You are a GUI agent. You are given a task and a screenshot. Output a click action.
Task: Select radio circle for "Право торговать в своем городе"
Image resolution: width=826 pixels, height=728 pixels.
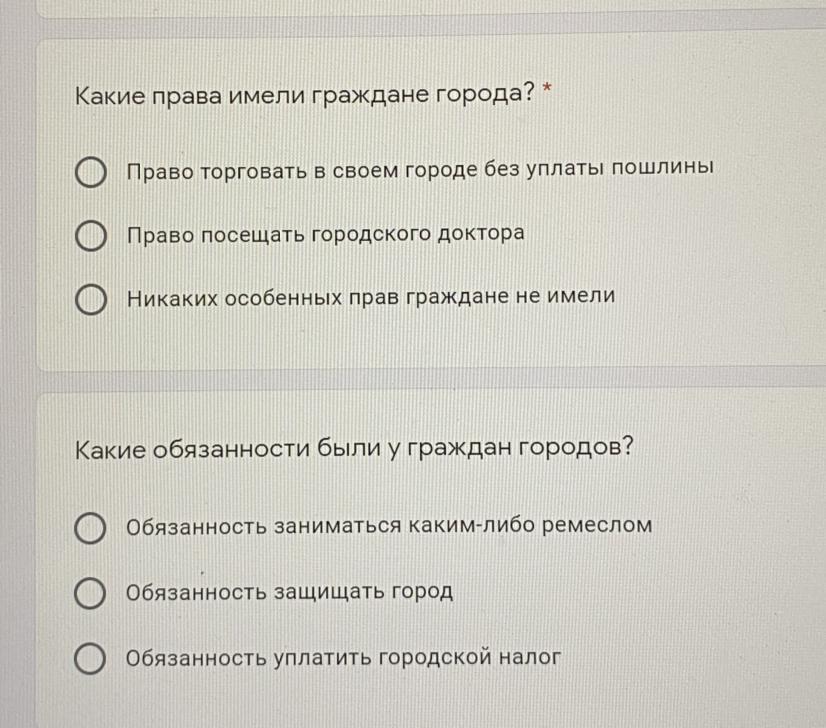pos(91,172)
